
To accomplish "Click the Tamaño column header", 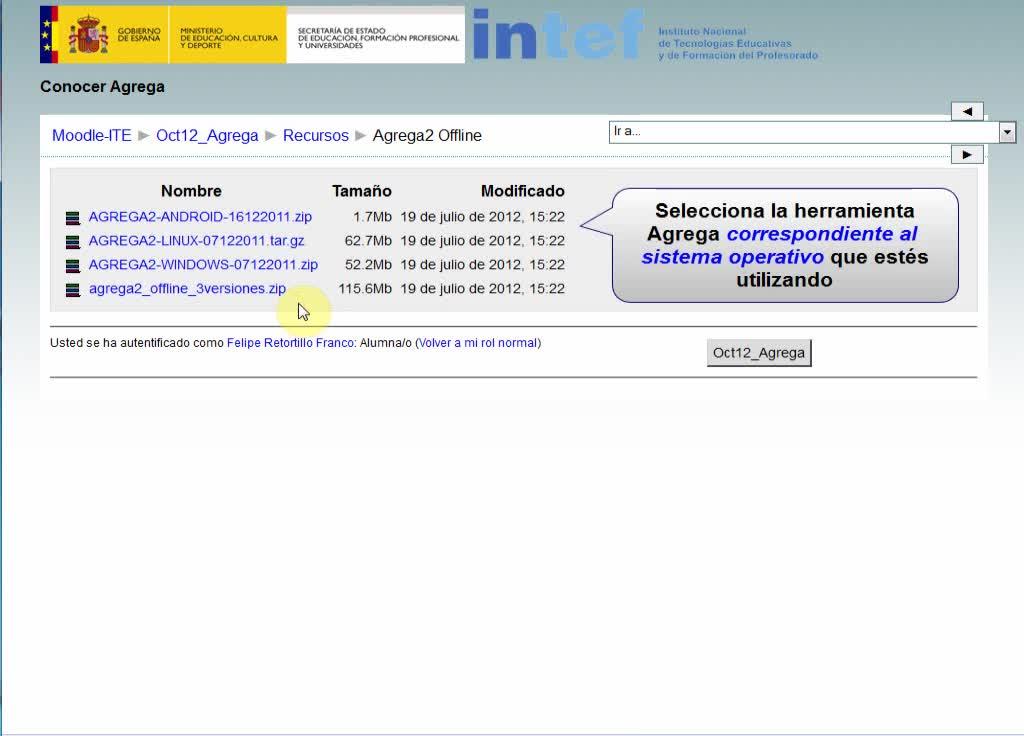I will (x=362, y=191).
